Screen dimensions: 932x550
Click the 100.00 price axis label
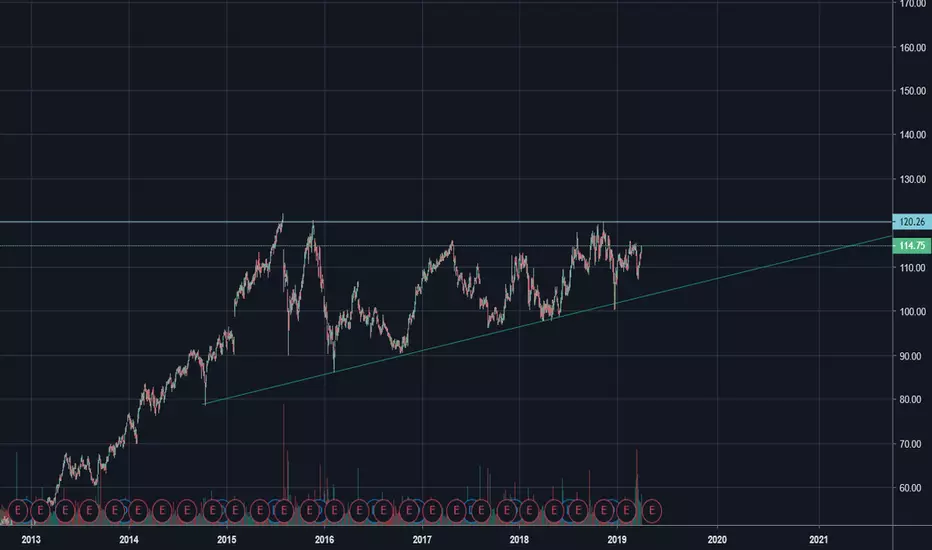[912, 312]
